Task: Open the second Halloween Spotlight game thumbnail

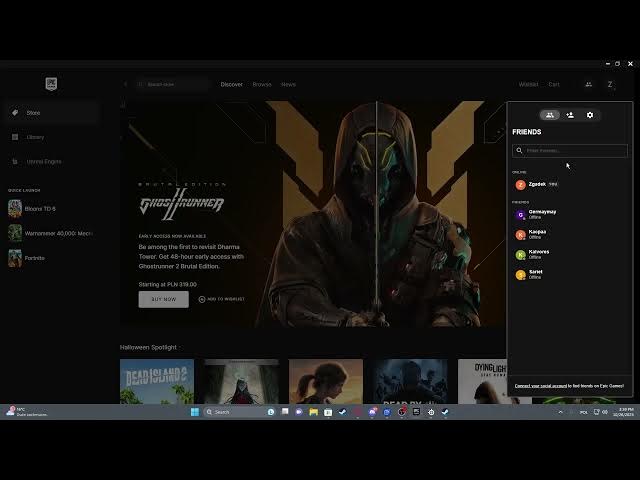Action: pyautogui.click(x=241, y=382)
